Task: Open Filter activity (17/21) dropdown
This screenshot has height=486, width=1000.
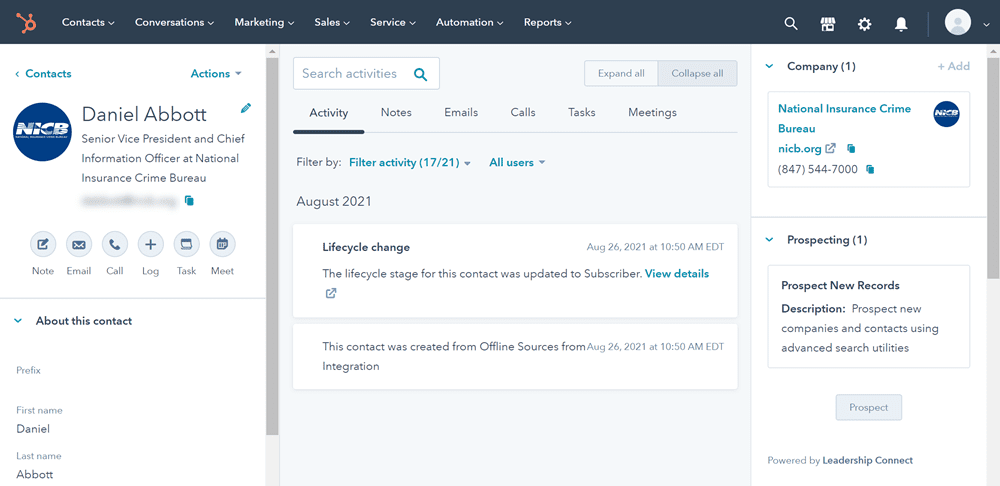Action: 409,163
